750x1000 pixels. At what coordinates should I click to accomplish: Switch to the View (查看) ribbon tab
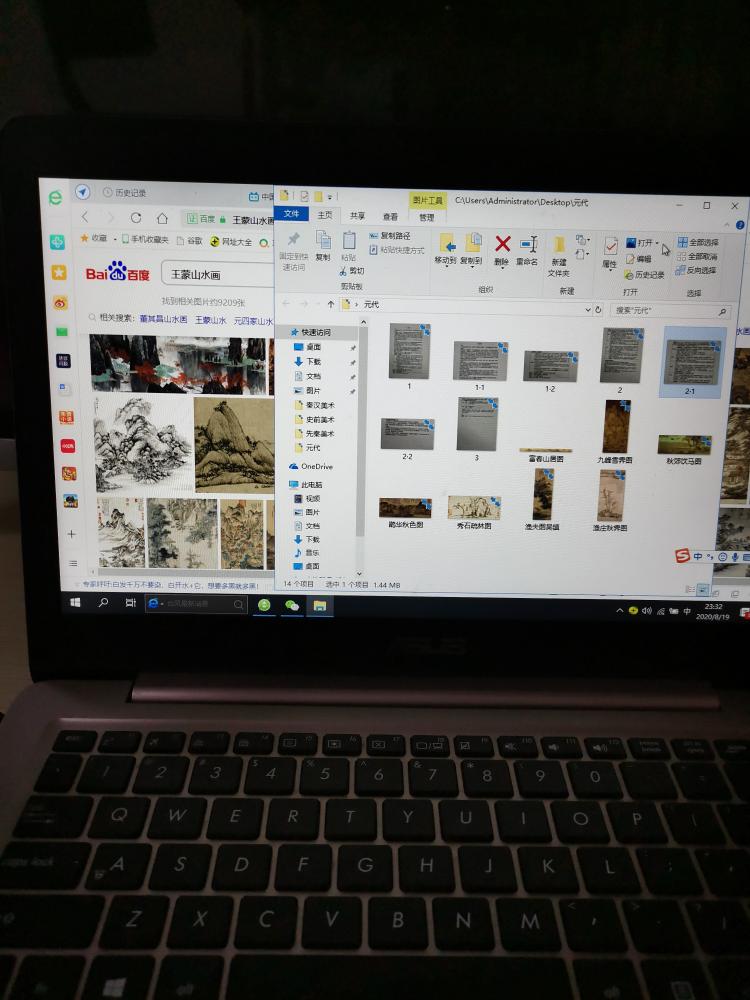click(x=390, y=217)
